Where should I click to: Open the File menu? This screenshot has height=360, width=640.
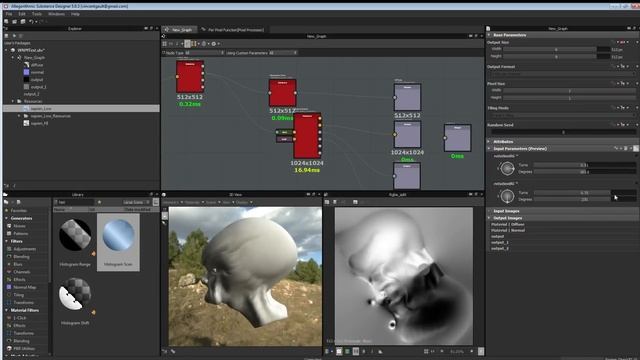[9, 14]
